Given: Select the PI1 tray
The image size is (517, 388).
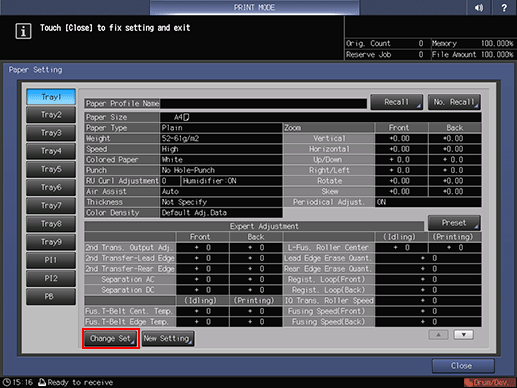Looking at the screenshot, I should [51, 260].
